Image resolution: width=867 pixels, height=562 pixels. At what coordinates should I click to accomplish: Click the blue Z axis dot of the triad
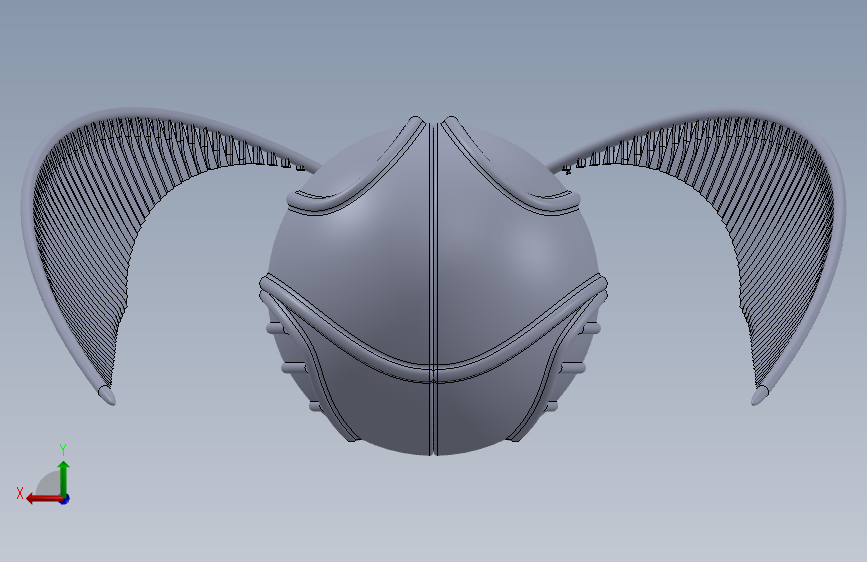tap(65, 499)
